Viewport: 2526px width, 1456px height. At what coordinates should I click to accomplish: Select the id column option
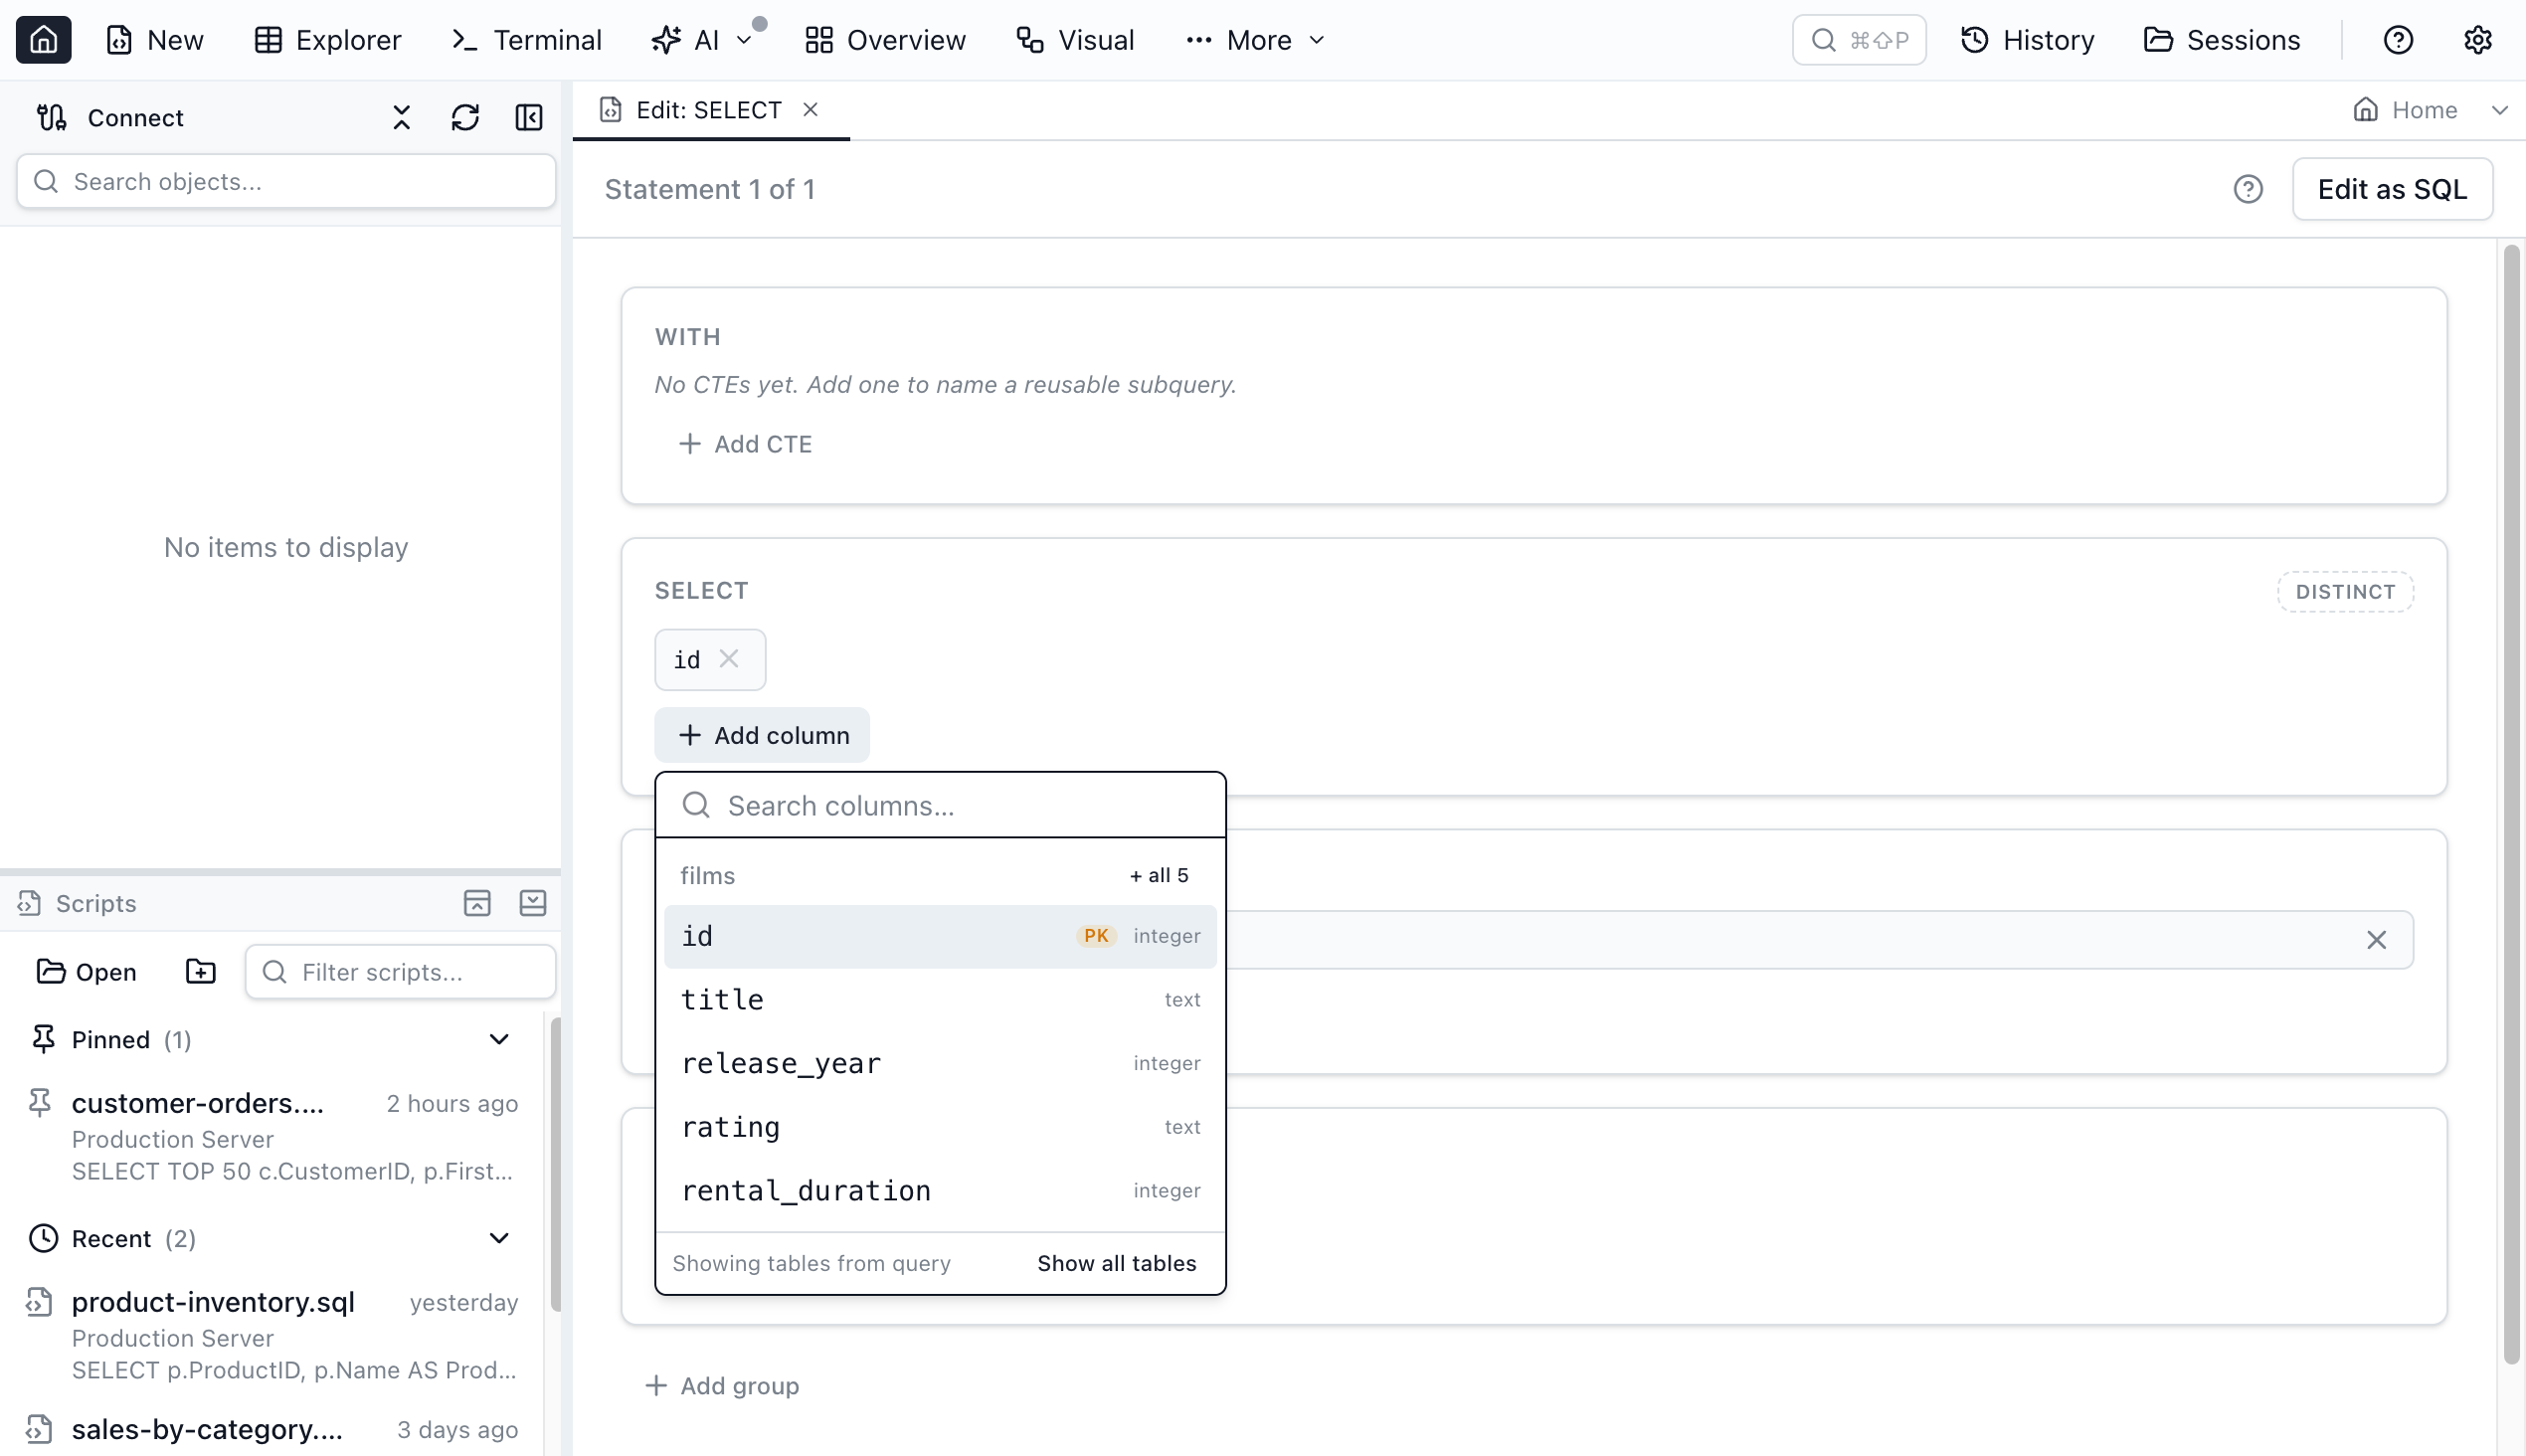940,936
